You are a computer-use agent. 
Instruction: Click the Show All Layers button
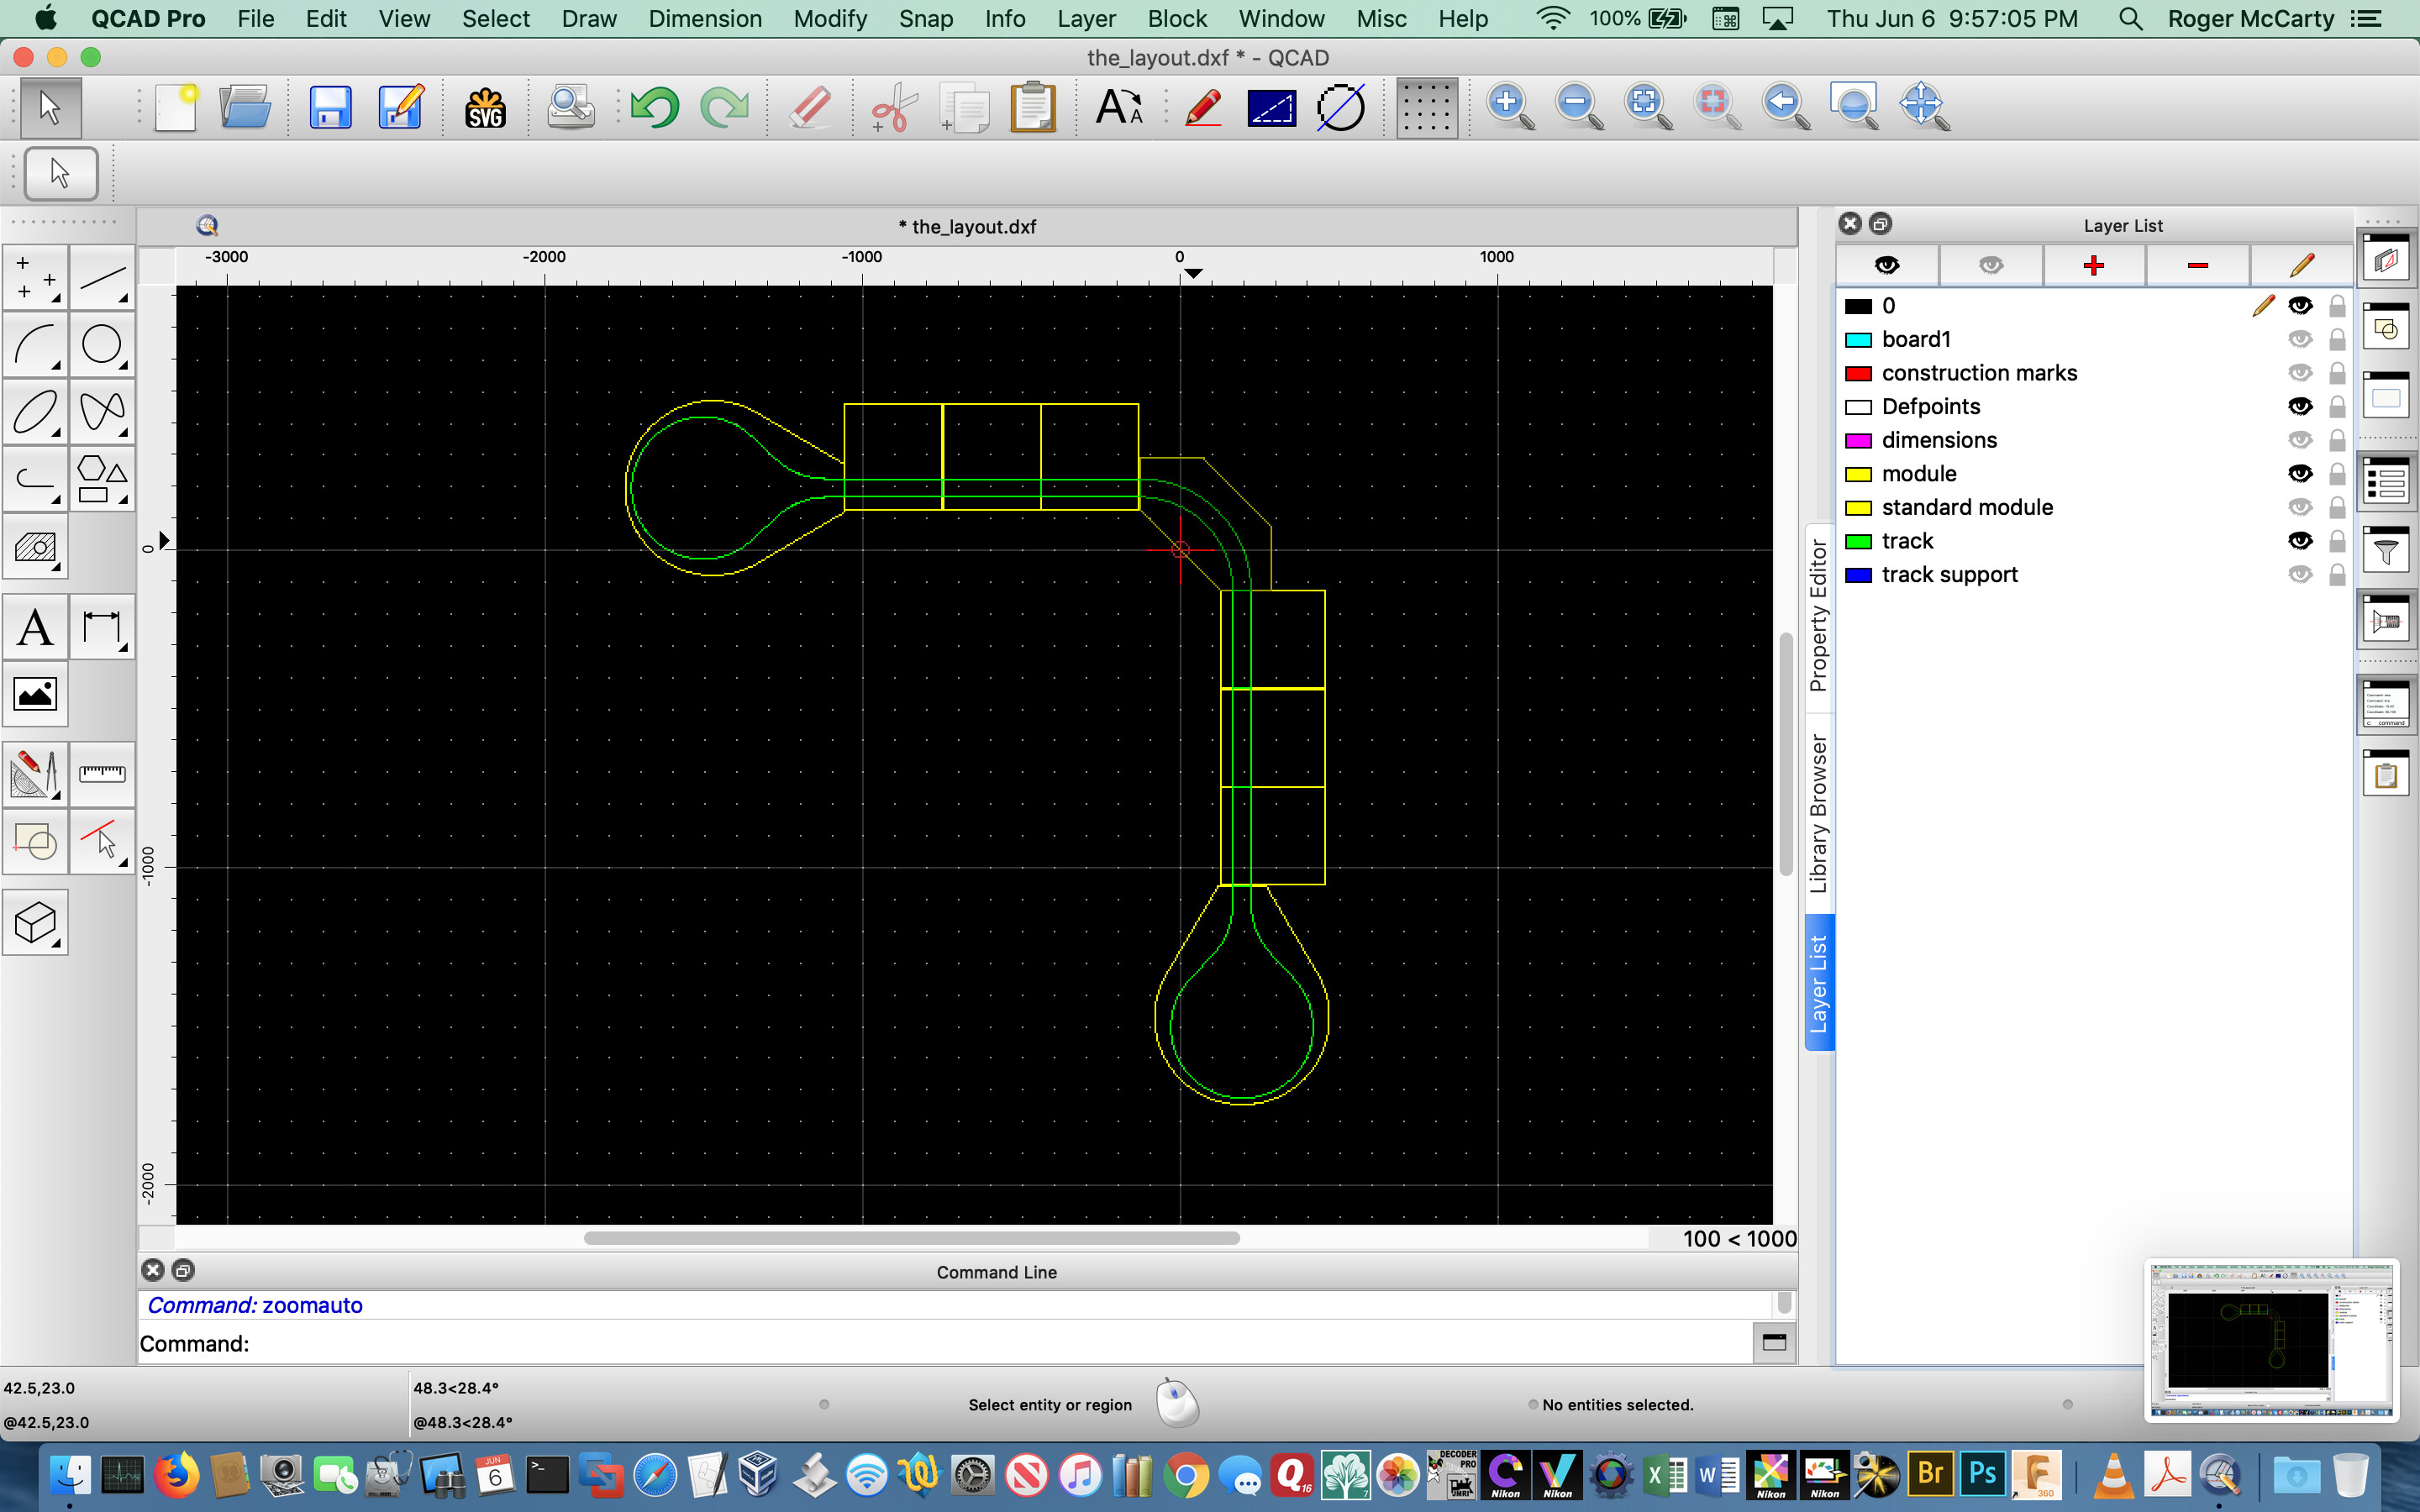coord(1887,265)
